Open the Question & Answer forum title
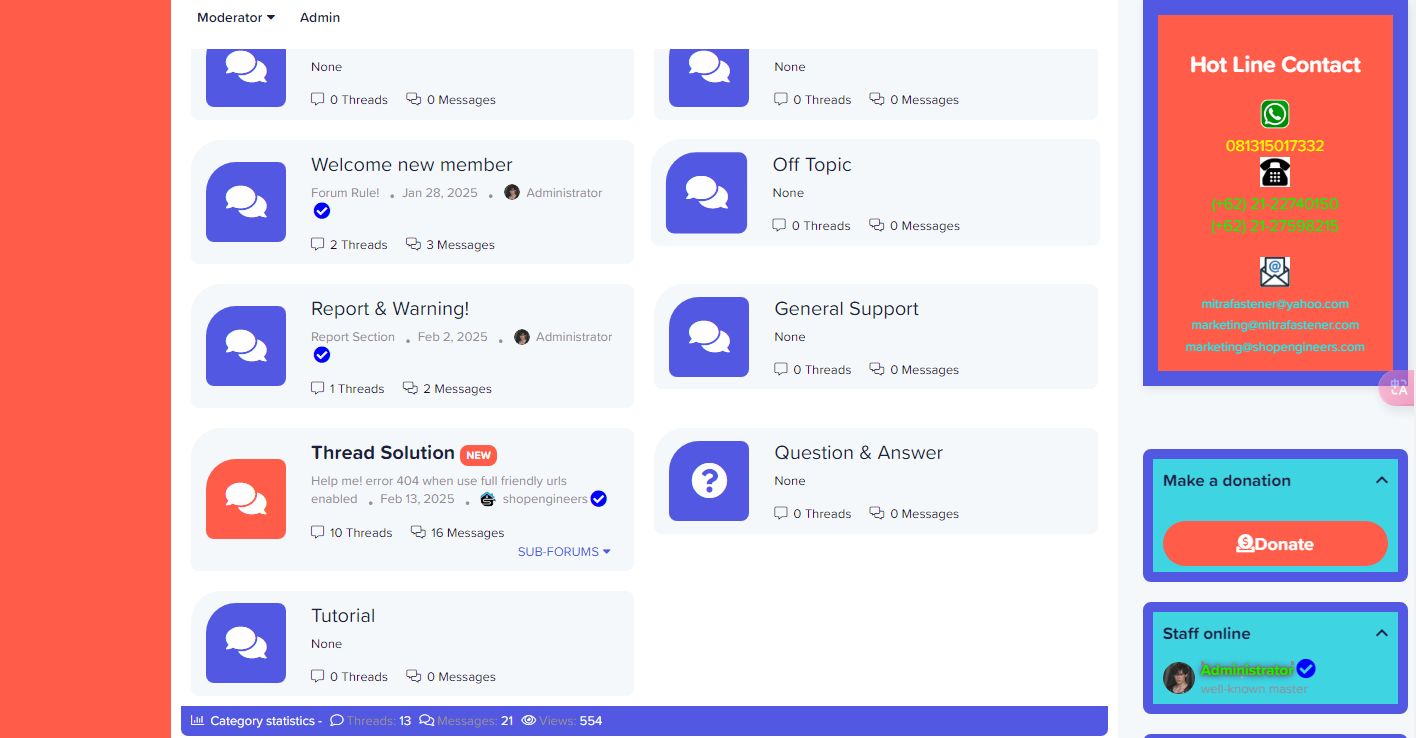Screen dimensions: 1416x738 (x=859, y=453)
